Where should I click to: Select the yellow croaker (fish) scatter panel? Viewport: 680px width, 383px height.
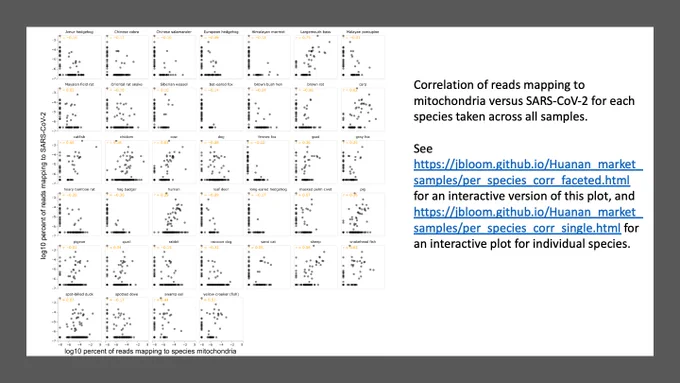click(x=222, y=319)
